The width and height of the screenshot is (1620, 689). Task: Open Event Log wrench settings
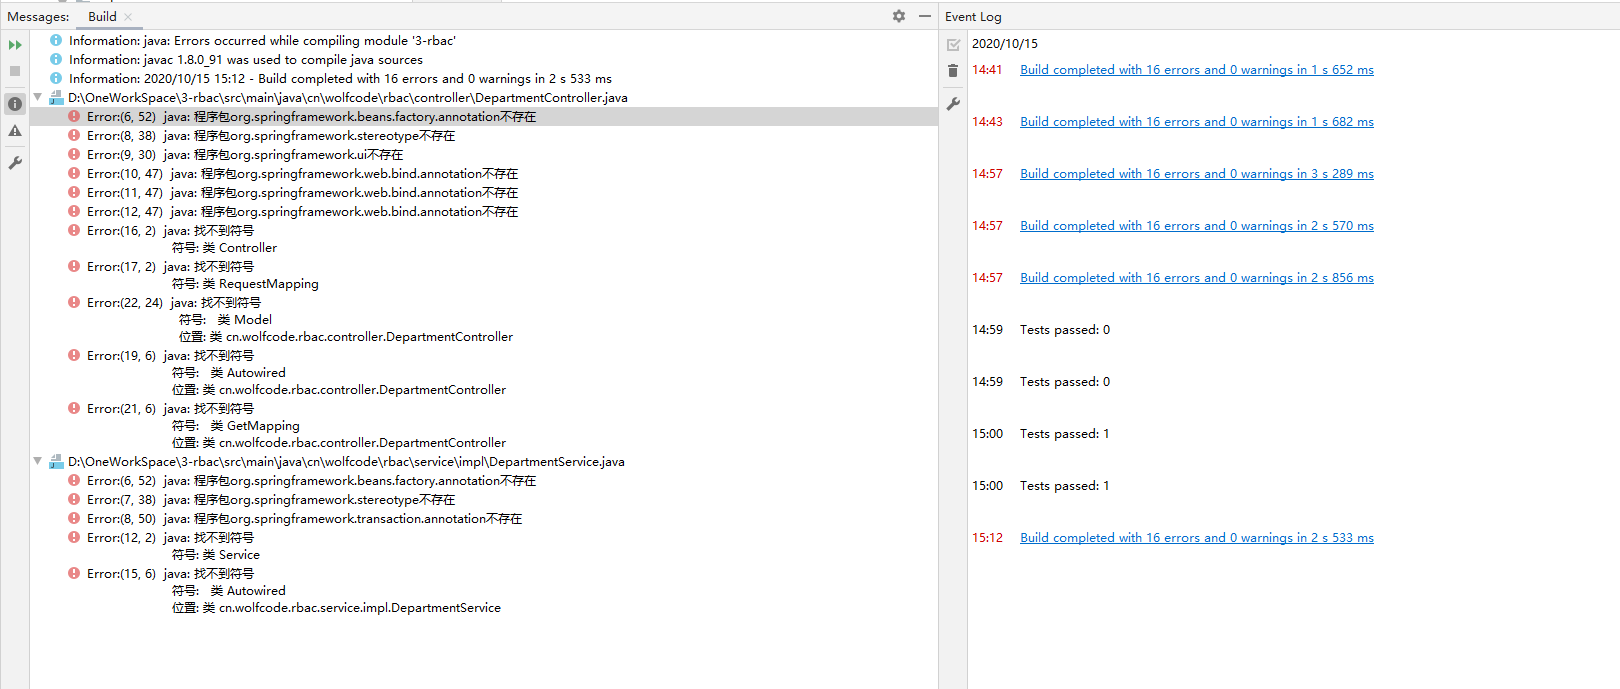pos(953,104)
